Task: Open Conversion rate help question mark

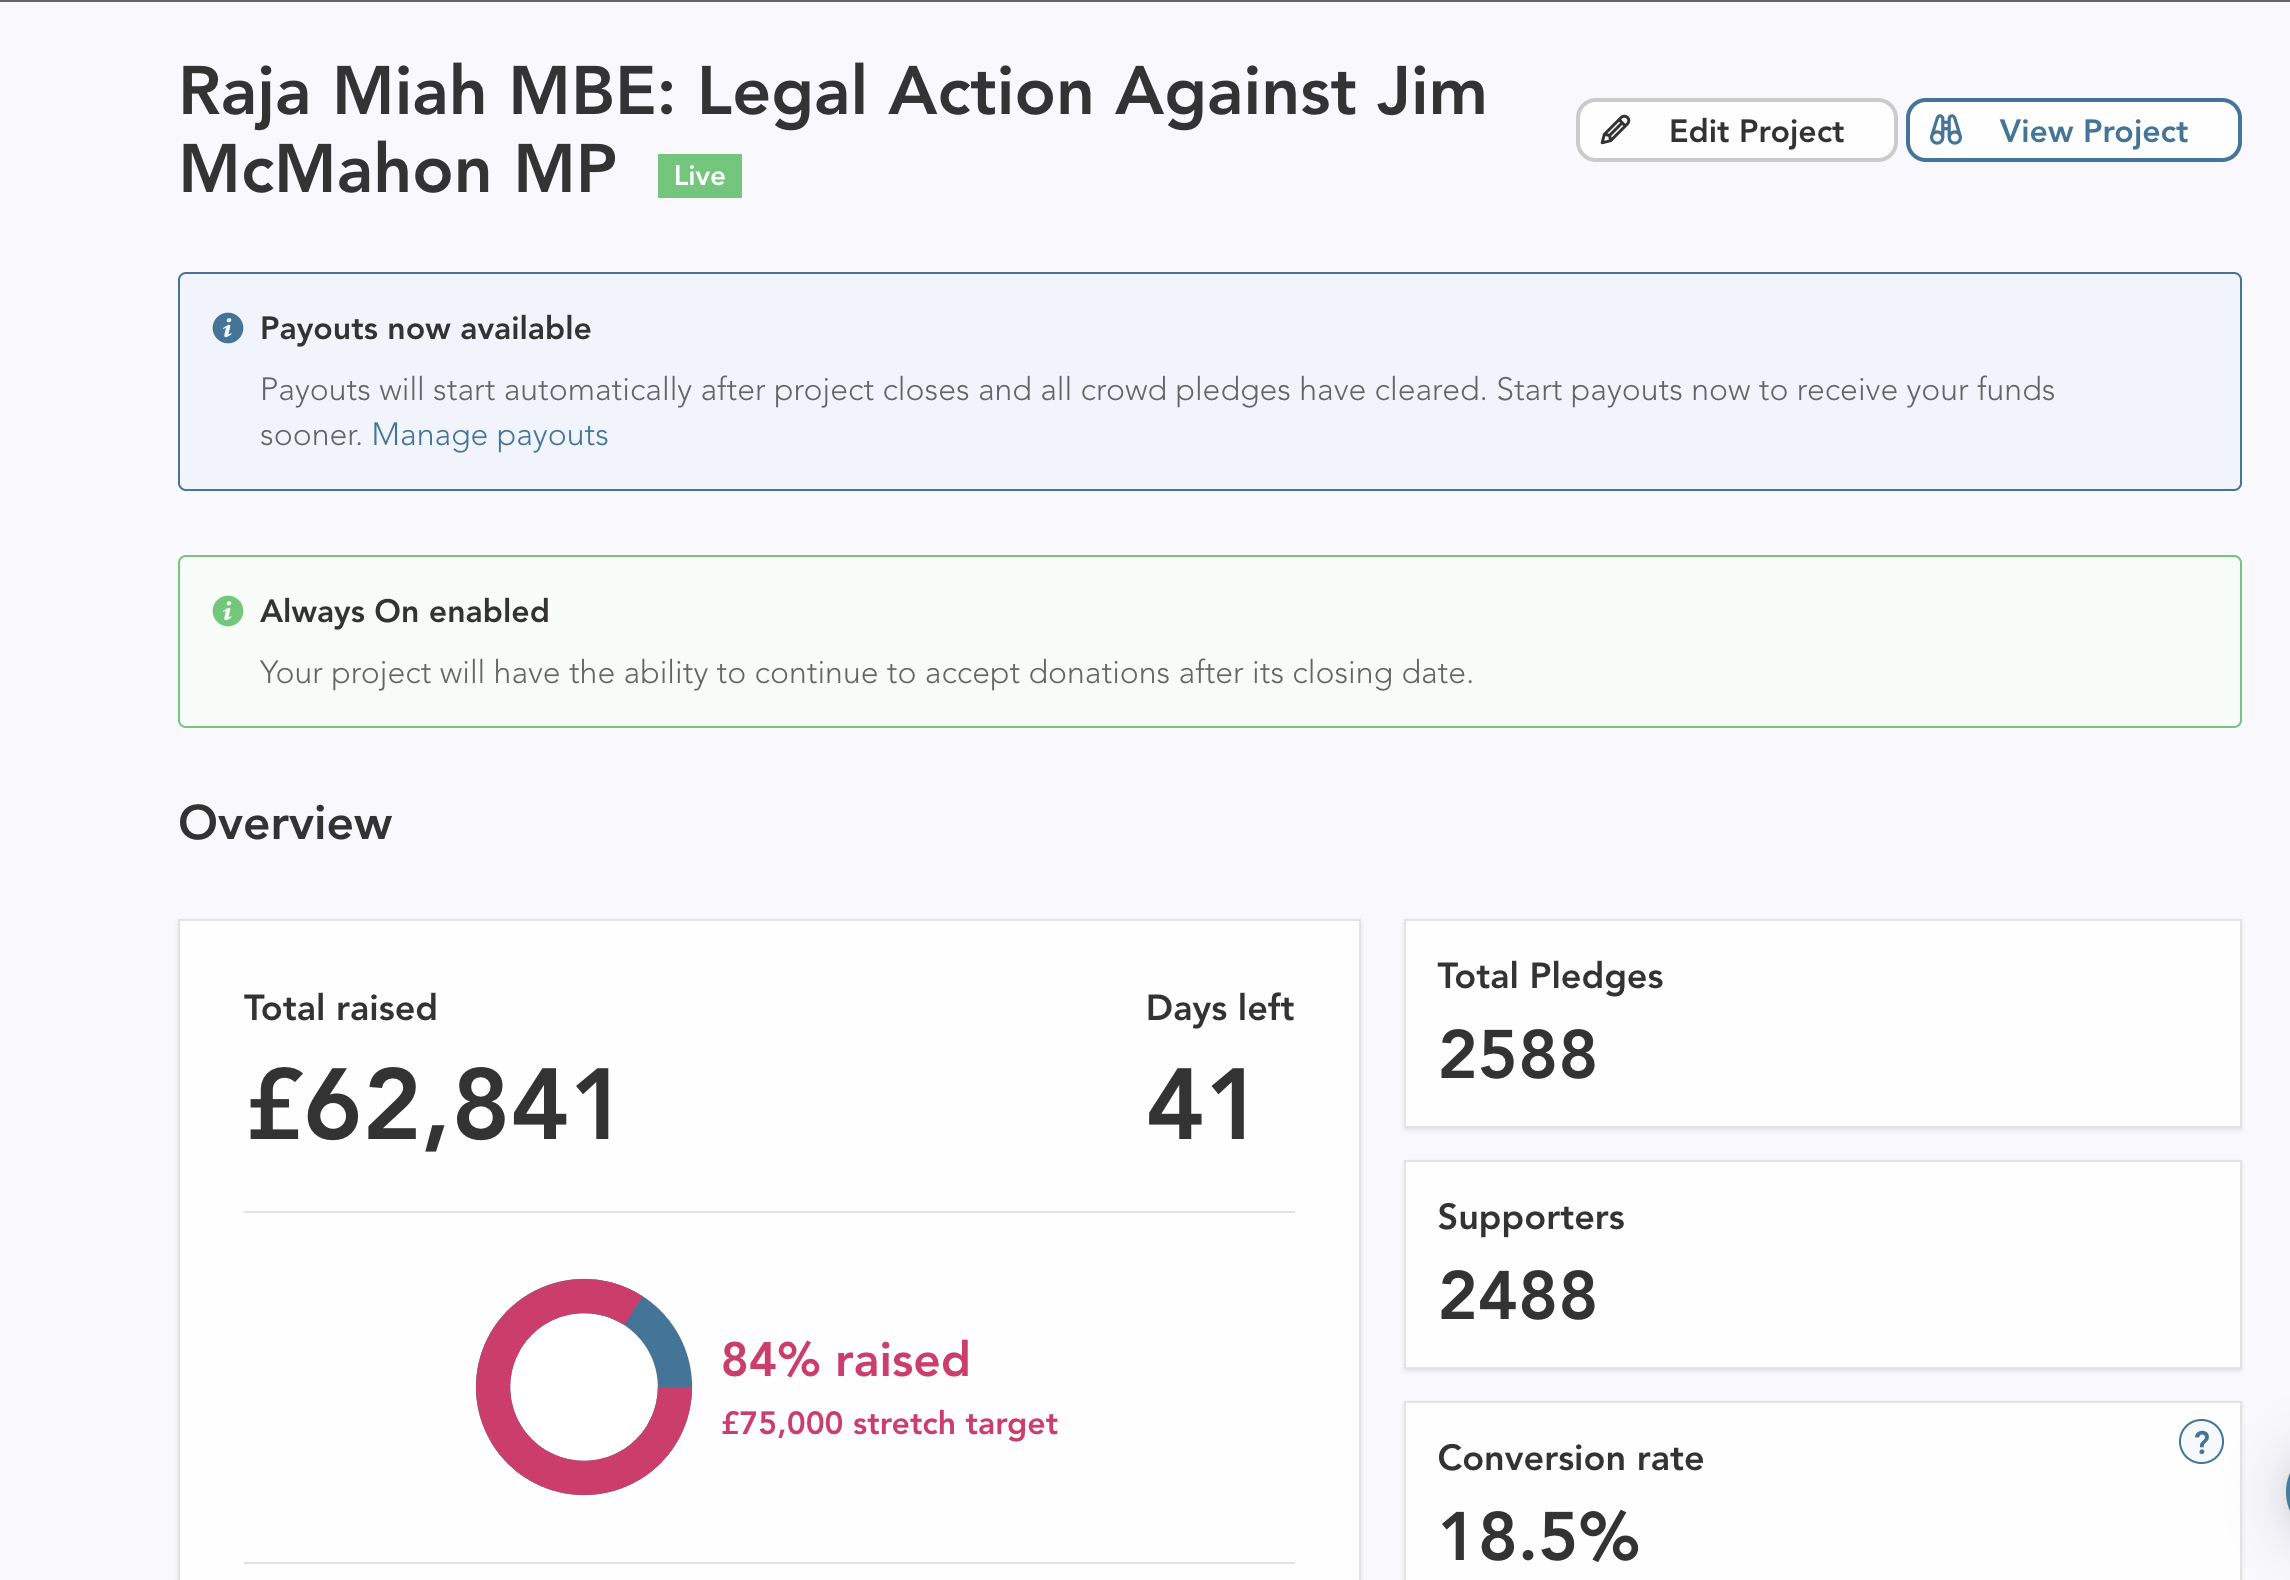Action: [x=2200, y=1442]
